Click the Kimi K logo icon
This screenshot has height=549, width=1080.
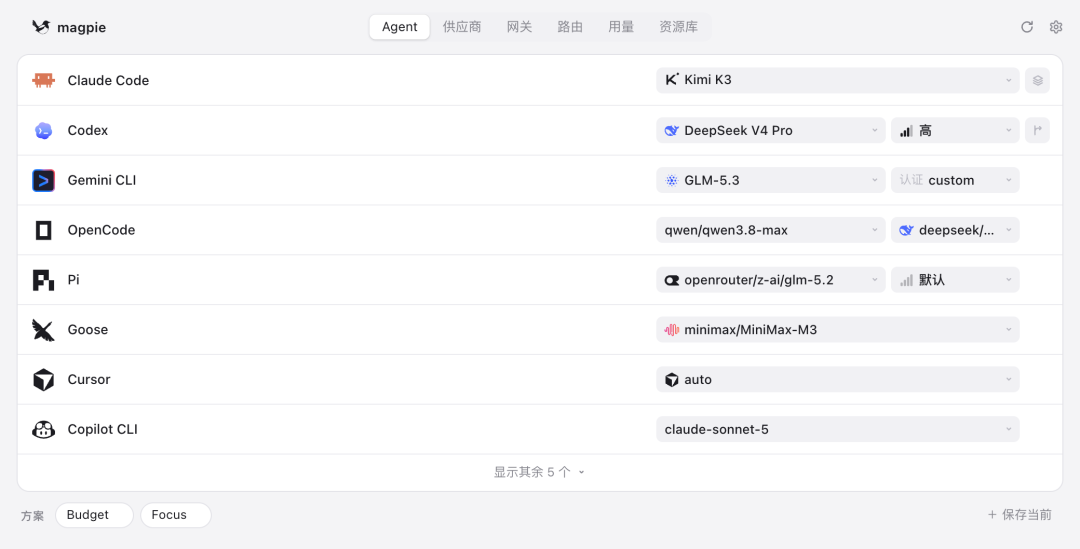pos(672,80)
